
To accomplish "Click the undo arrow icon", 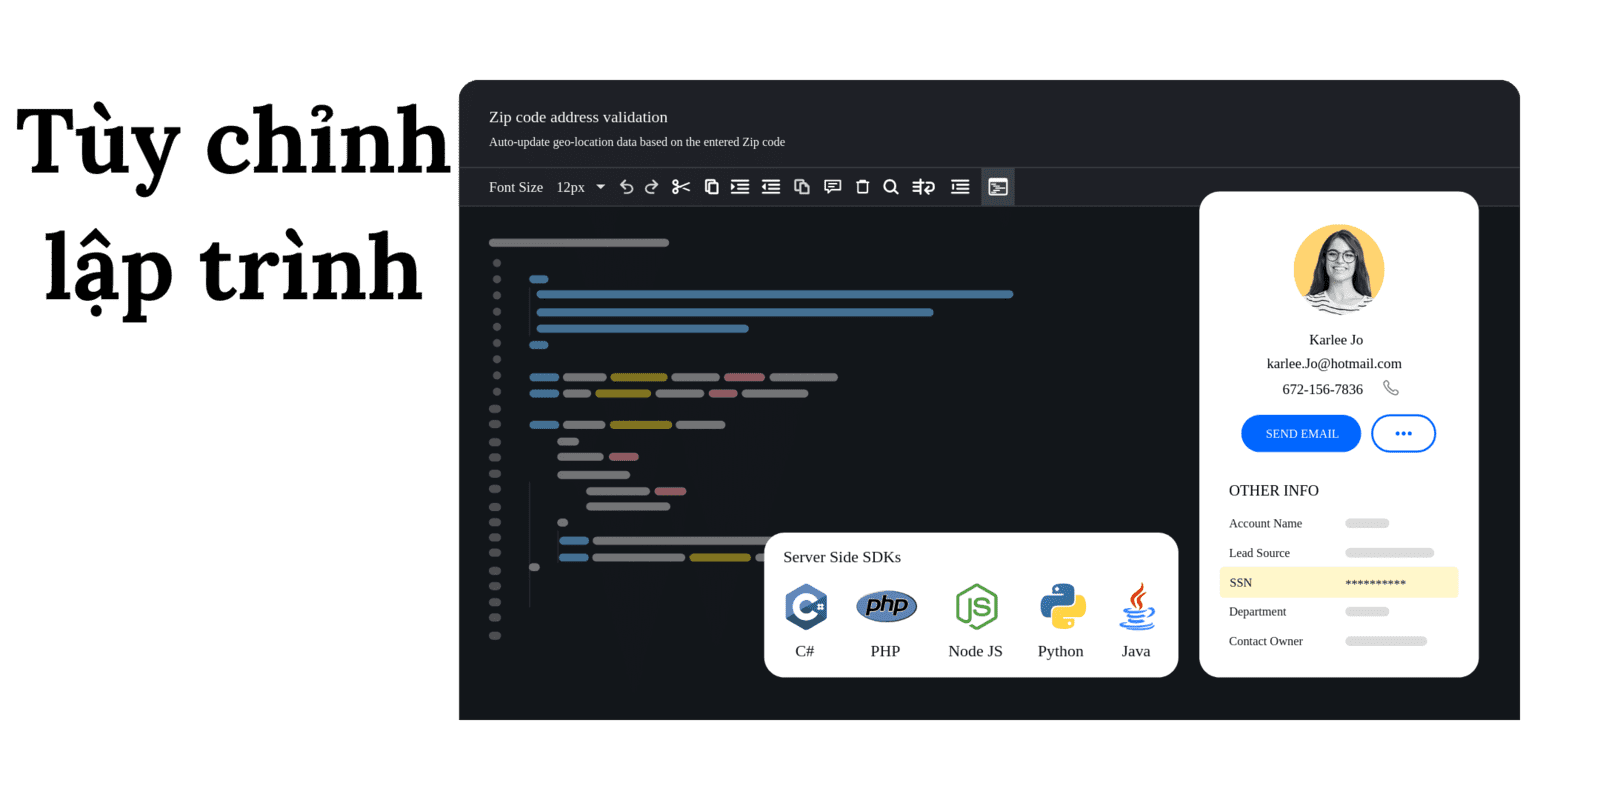I will click(x=626, y=187).
